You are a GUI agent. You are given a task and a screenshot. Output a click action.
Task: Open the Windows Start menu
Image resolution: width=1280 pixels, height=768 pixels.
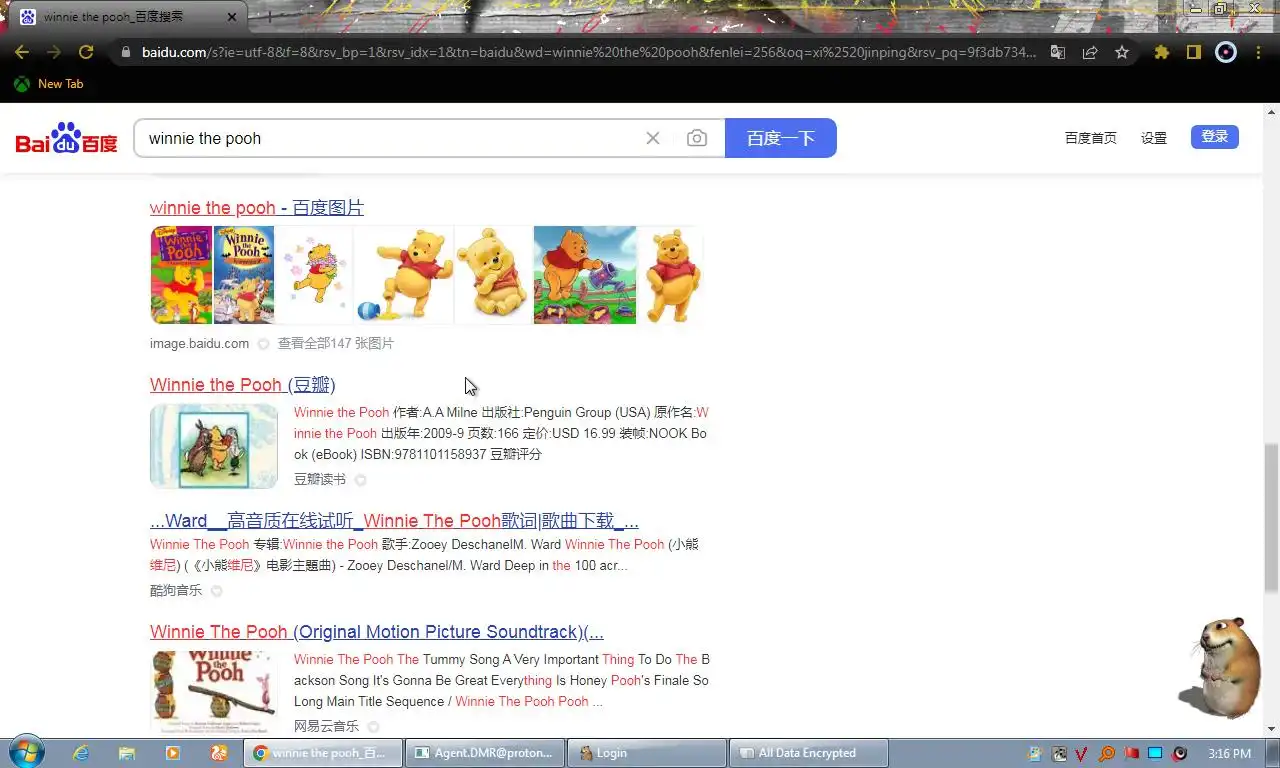[25, 753]
